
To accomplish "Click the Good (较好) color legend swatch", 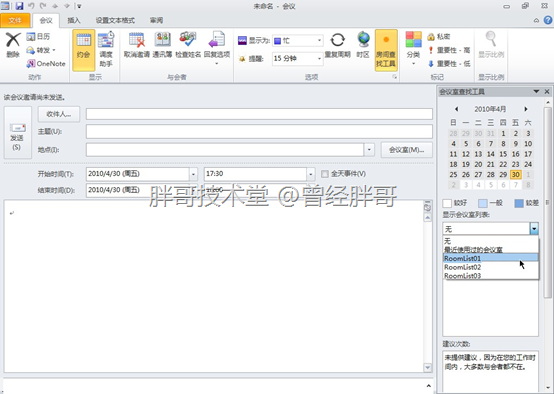I will pos(447,203).
